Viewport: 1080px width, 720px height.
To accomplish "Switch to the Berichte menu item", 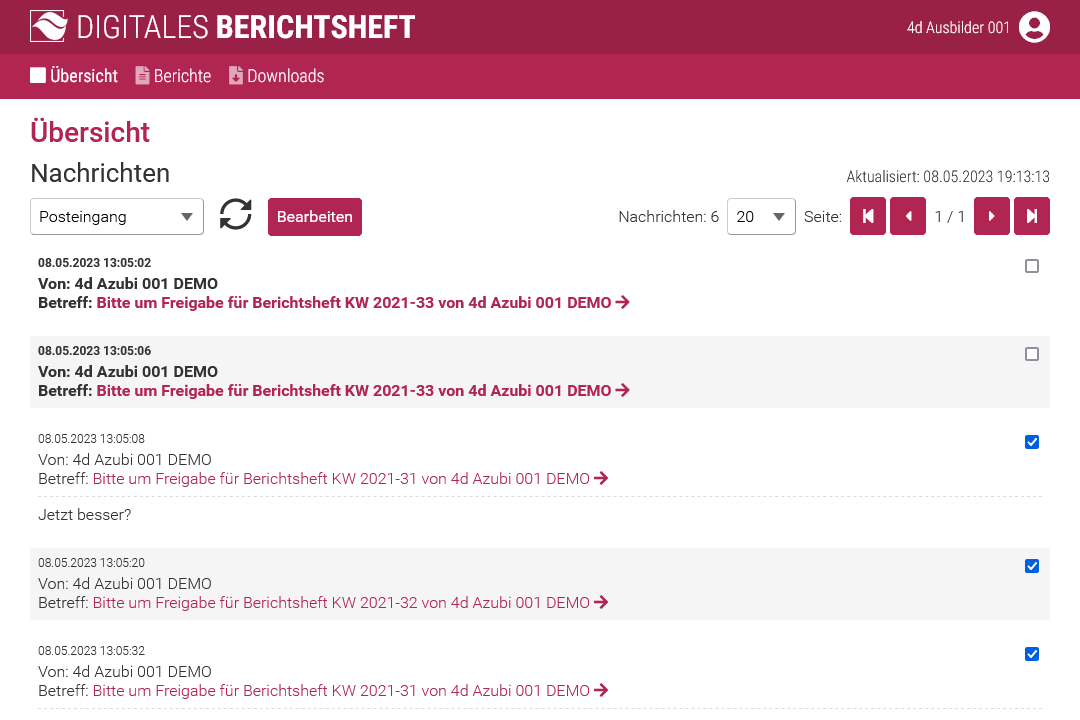I will tap(173, 76).
